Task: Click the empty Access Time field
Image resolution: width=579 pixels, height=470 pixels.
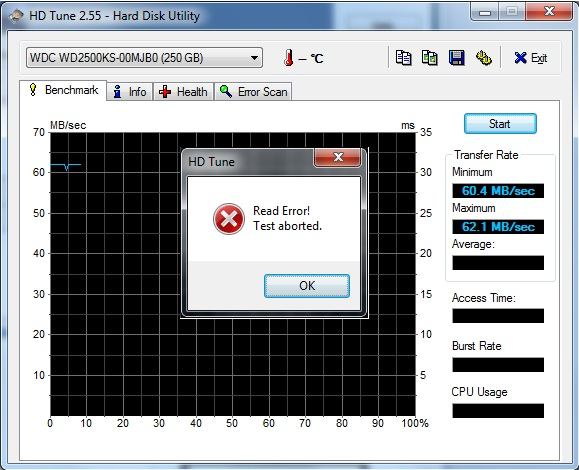Action: coord(498,316)
